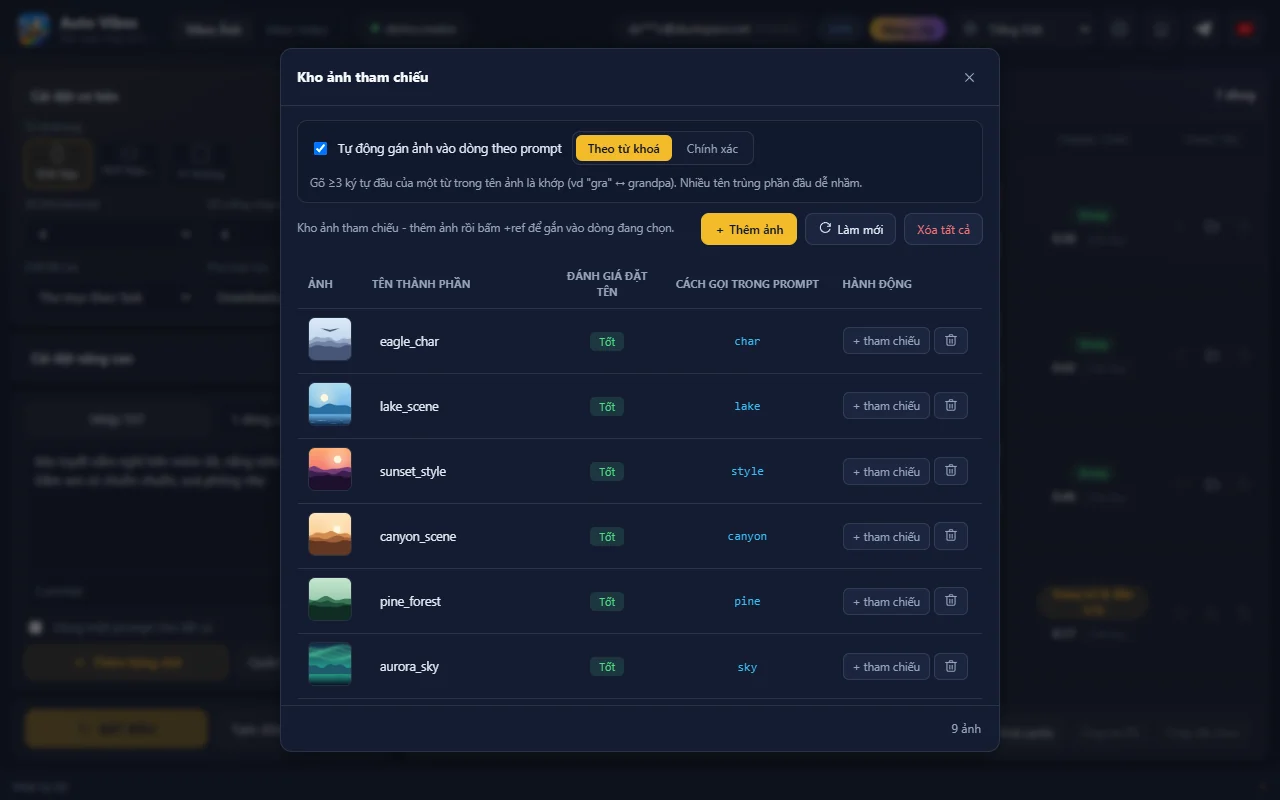Image resolution: width=1280 pixels, height=800 pixels.
Task: Click the "canyon" prompt keyword
Action: (x=747, y=536)
